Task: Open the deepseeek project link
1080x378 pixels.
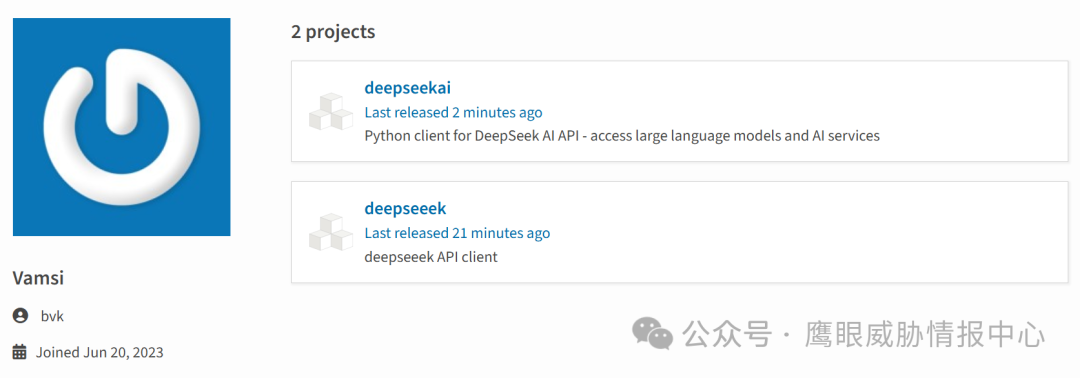Action: point(406,209)
